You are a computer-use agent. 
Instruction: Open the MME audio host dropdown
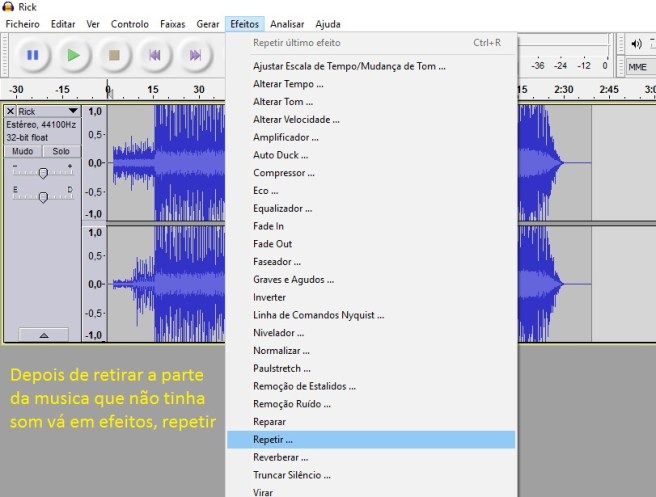point(638,67)
